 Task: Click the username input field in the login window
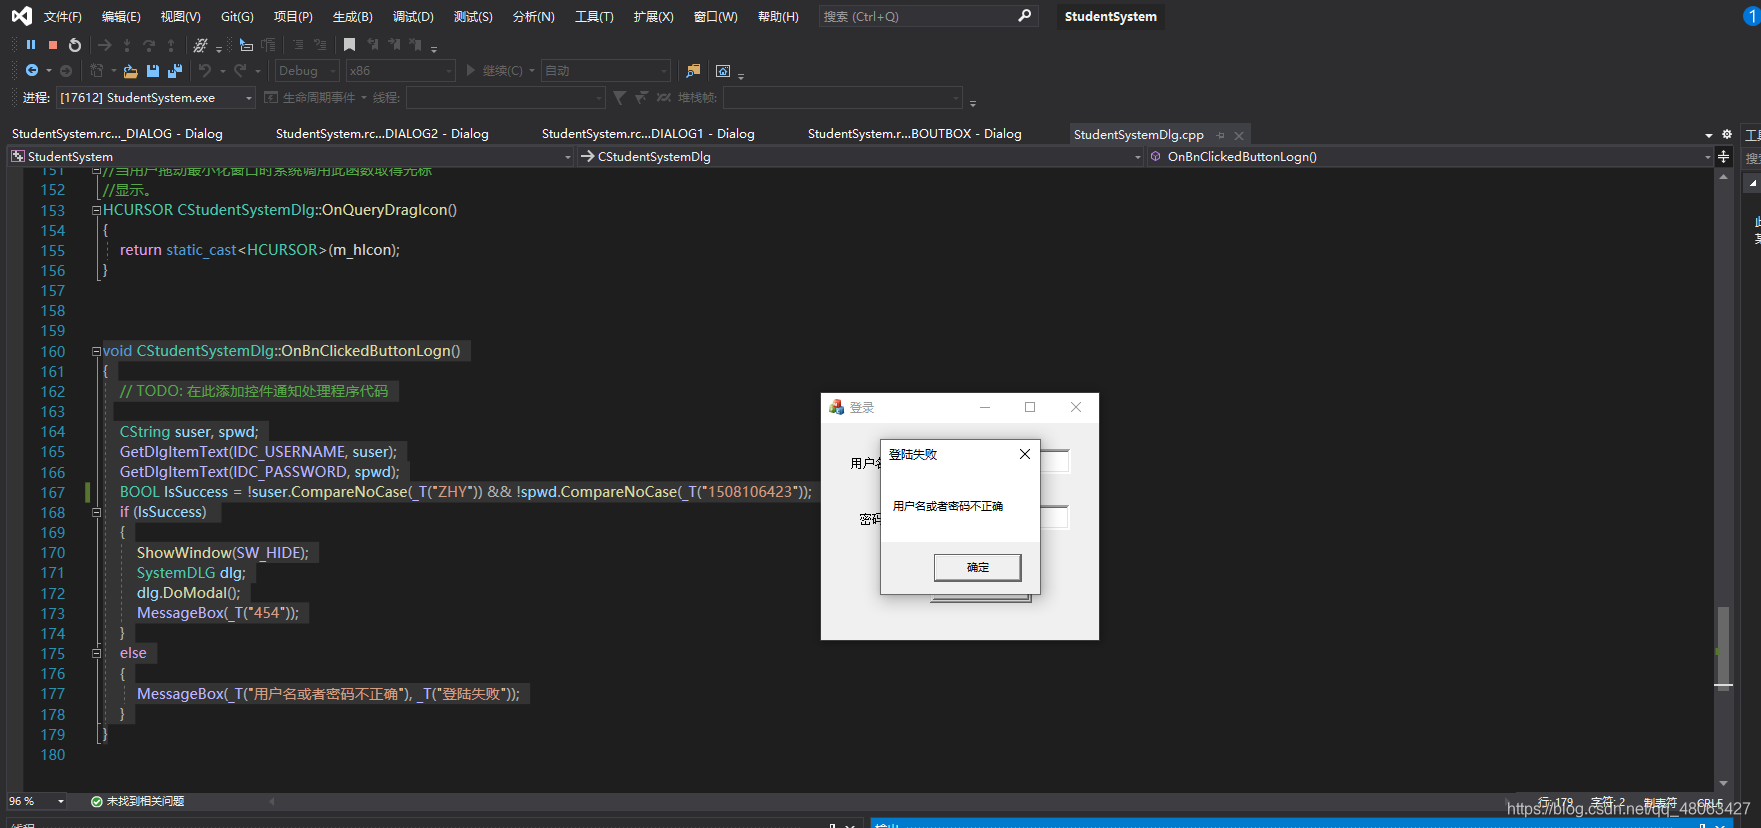(1054, 461)
